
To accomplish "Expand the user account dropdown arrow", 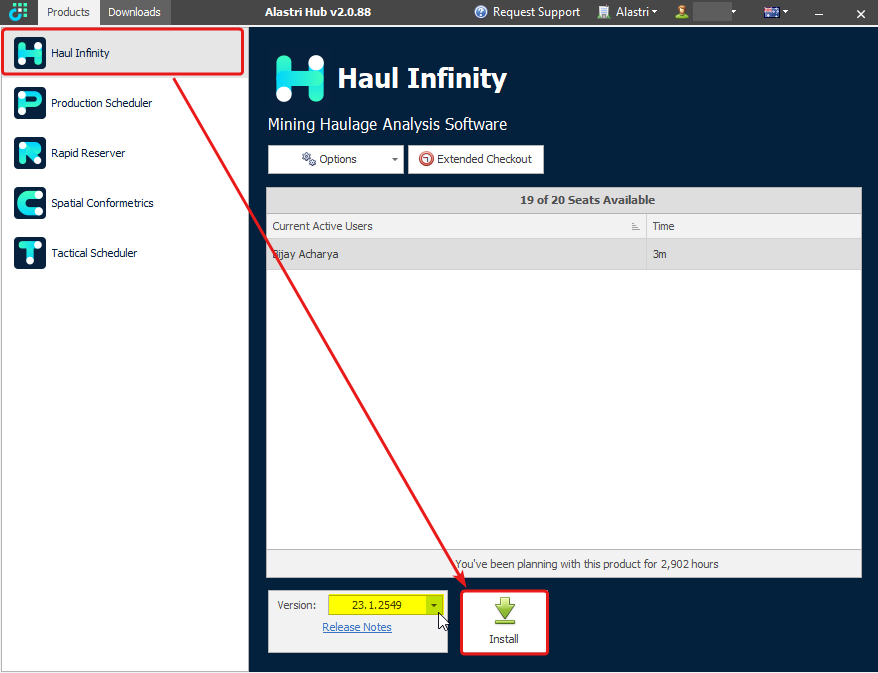I will coord(734,12).
